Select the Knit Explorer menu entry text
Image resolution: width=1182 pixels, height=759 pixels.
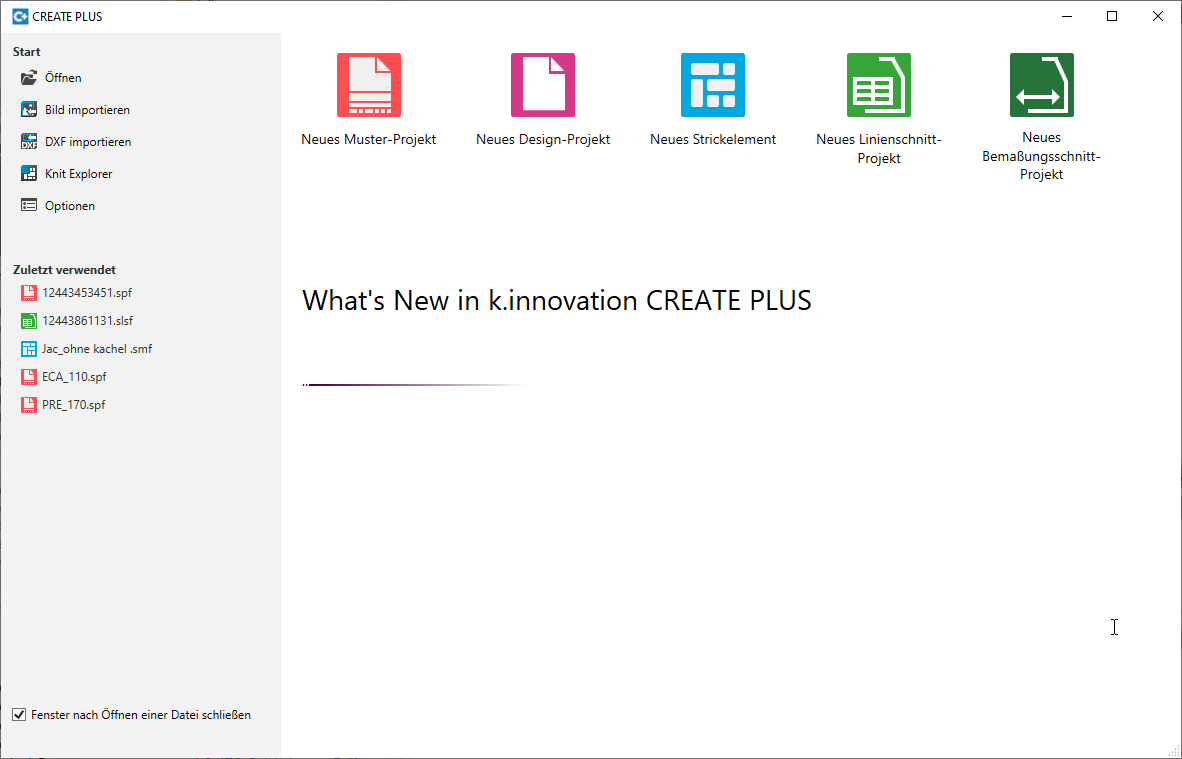pos(79,174)
